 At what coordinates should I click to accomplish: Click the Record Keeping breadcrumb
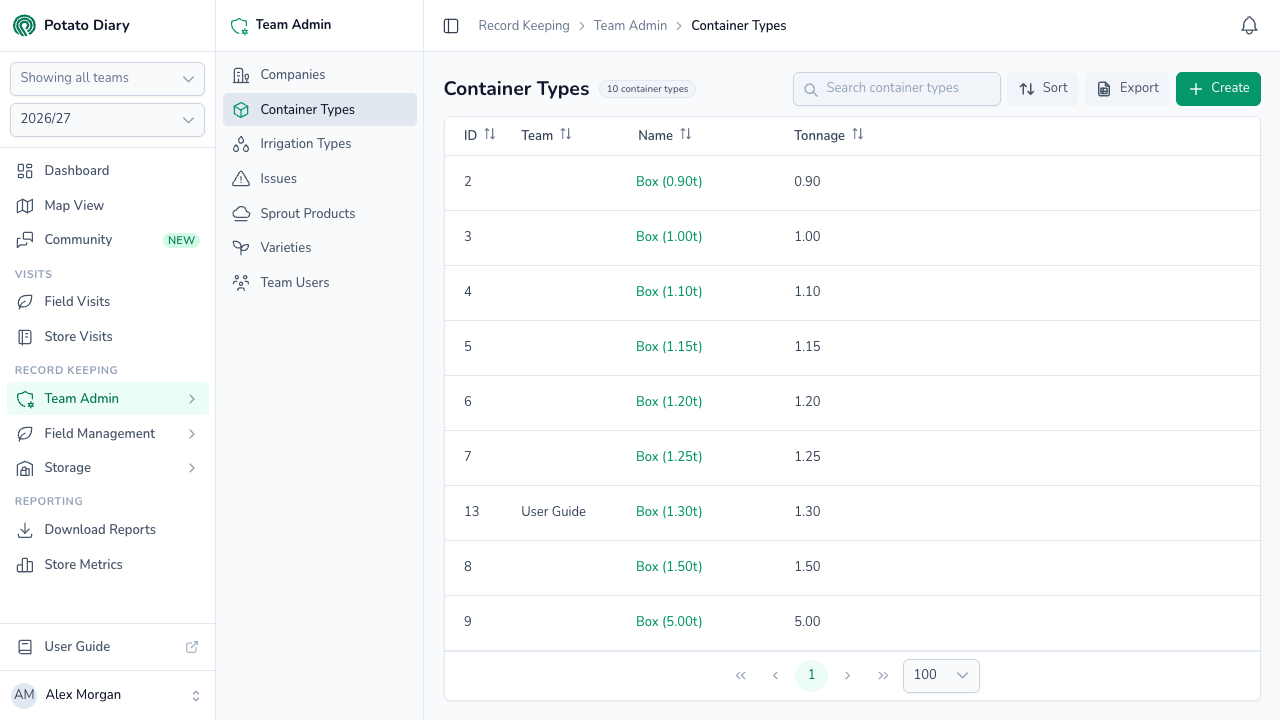point(524,26)
